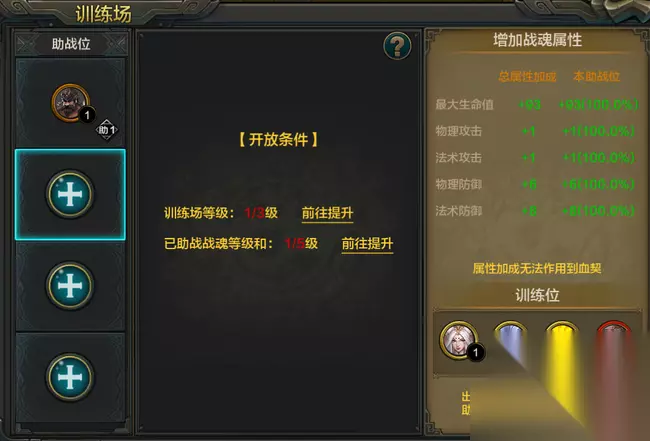
Task: Click the highlighted plus assist slot
Action: pos(70,194)
